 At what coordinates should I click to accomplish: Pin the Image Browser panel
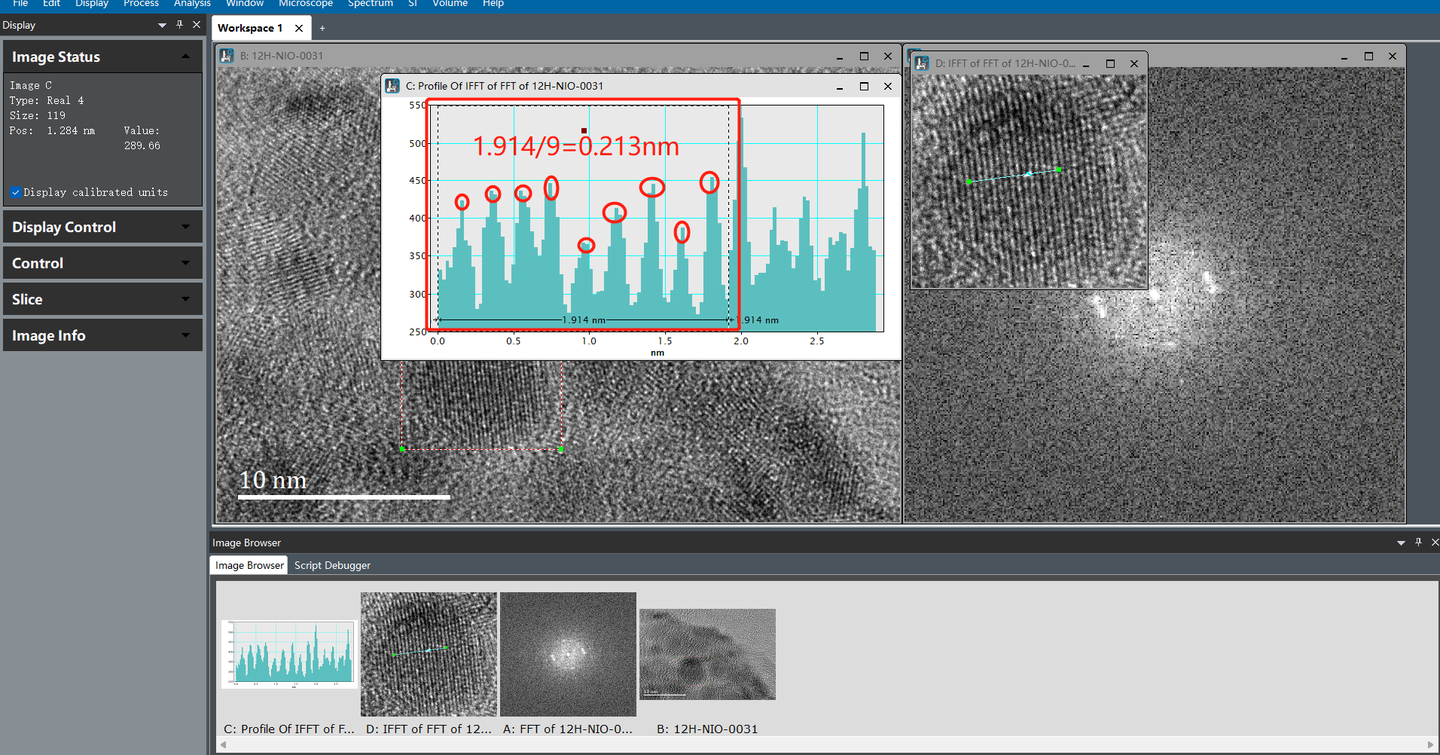point(1419,542)
